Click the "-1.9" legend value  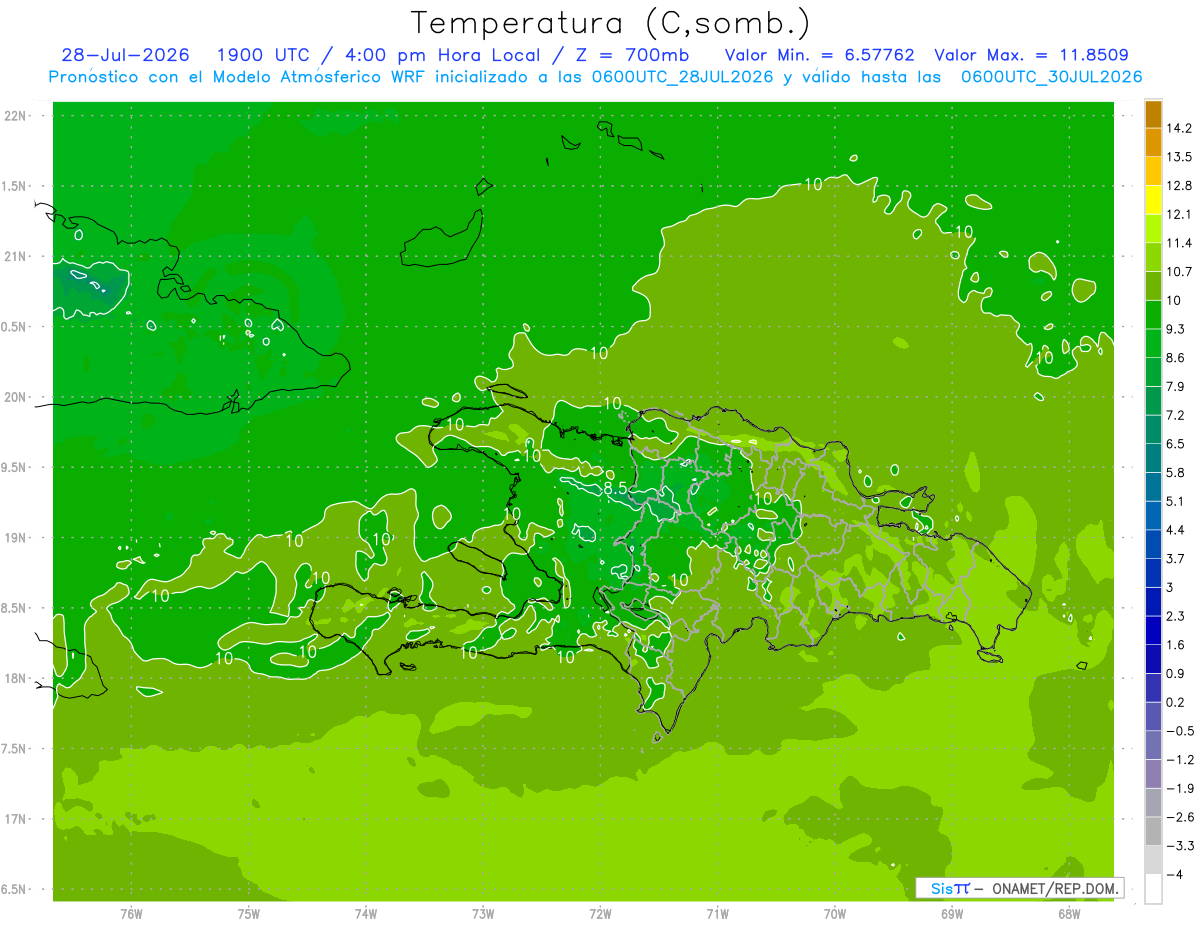(x=1179, y=788)
